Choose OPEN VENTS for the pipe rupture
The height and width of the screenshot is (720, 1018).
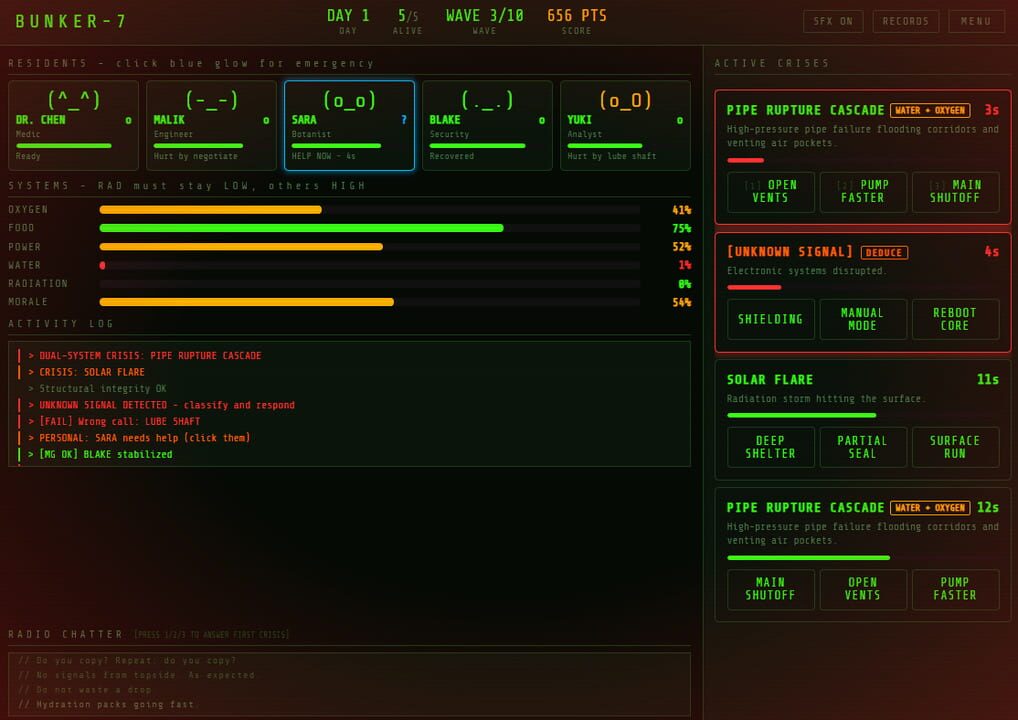click(769, 192)
